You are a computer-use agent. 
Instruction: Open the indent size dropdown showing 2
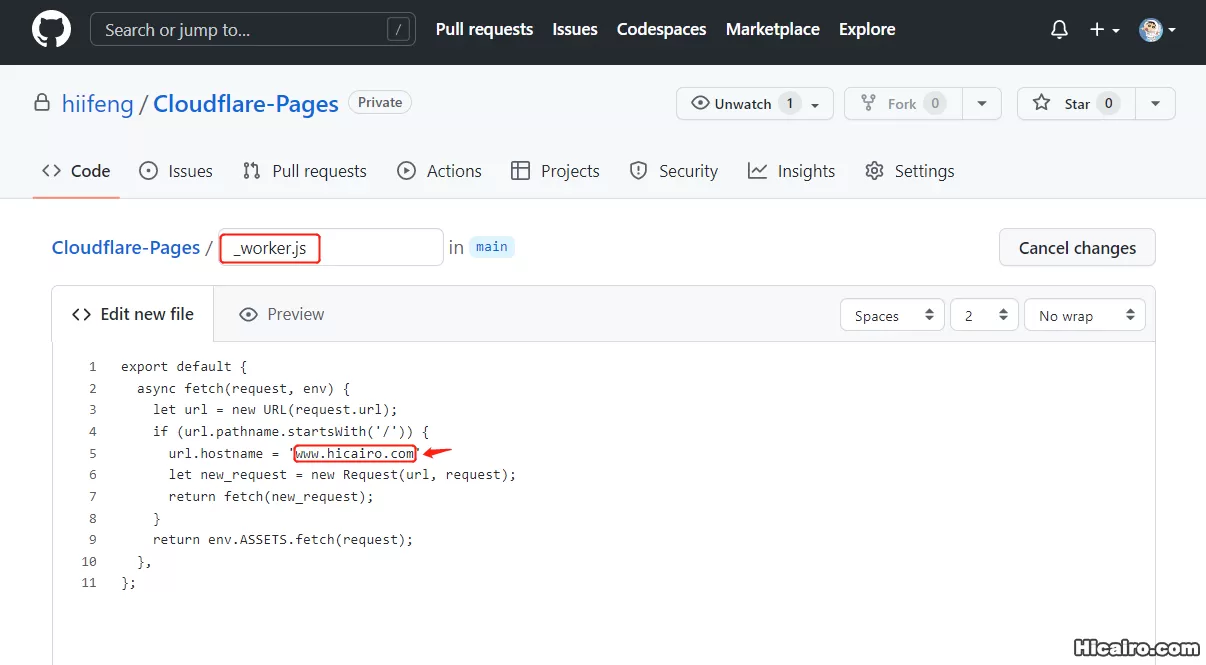[983, 314]
